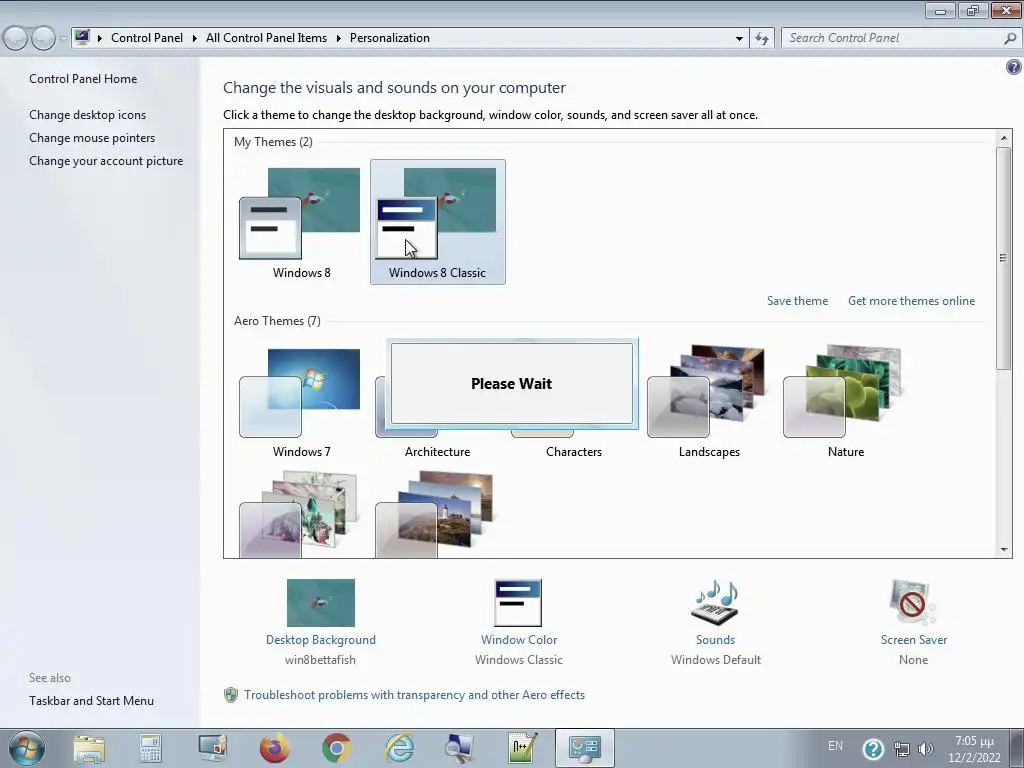Screen dimensions: 1024x768
Task: Open the Screen Saver settings icon
Action: 913,602
